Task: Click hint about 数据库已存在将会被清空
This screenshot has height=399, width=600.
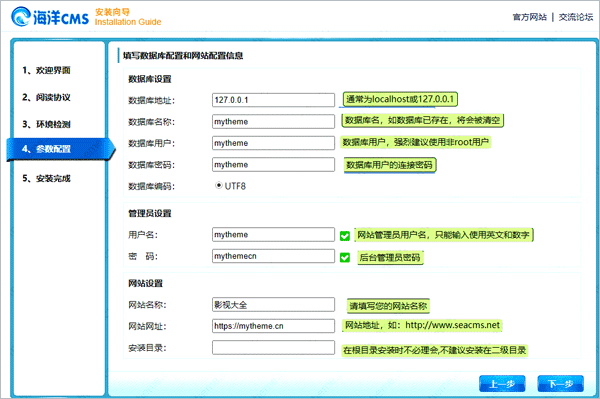Action: click(x=422, y=121)
